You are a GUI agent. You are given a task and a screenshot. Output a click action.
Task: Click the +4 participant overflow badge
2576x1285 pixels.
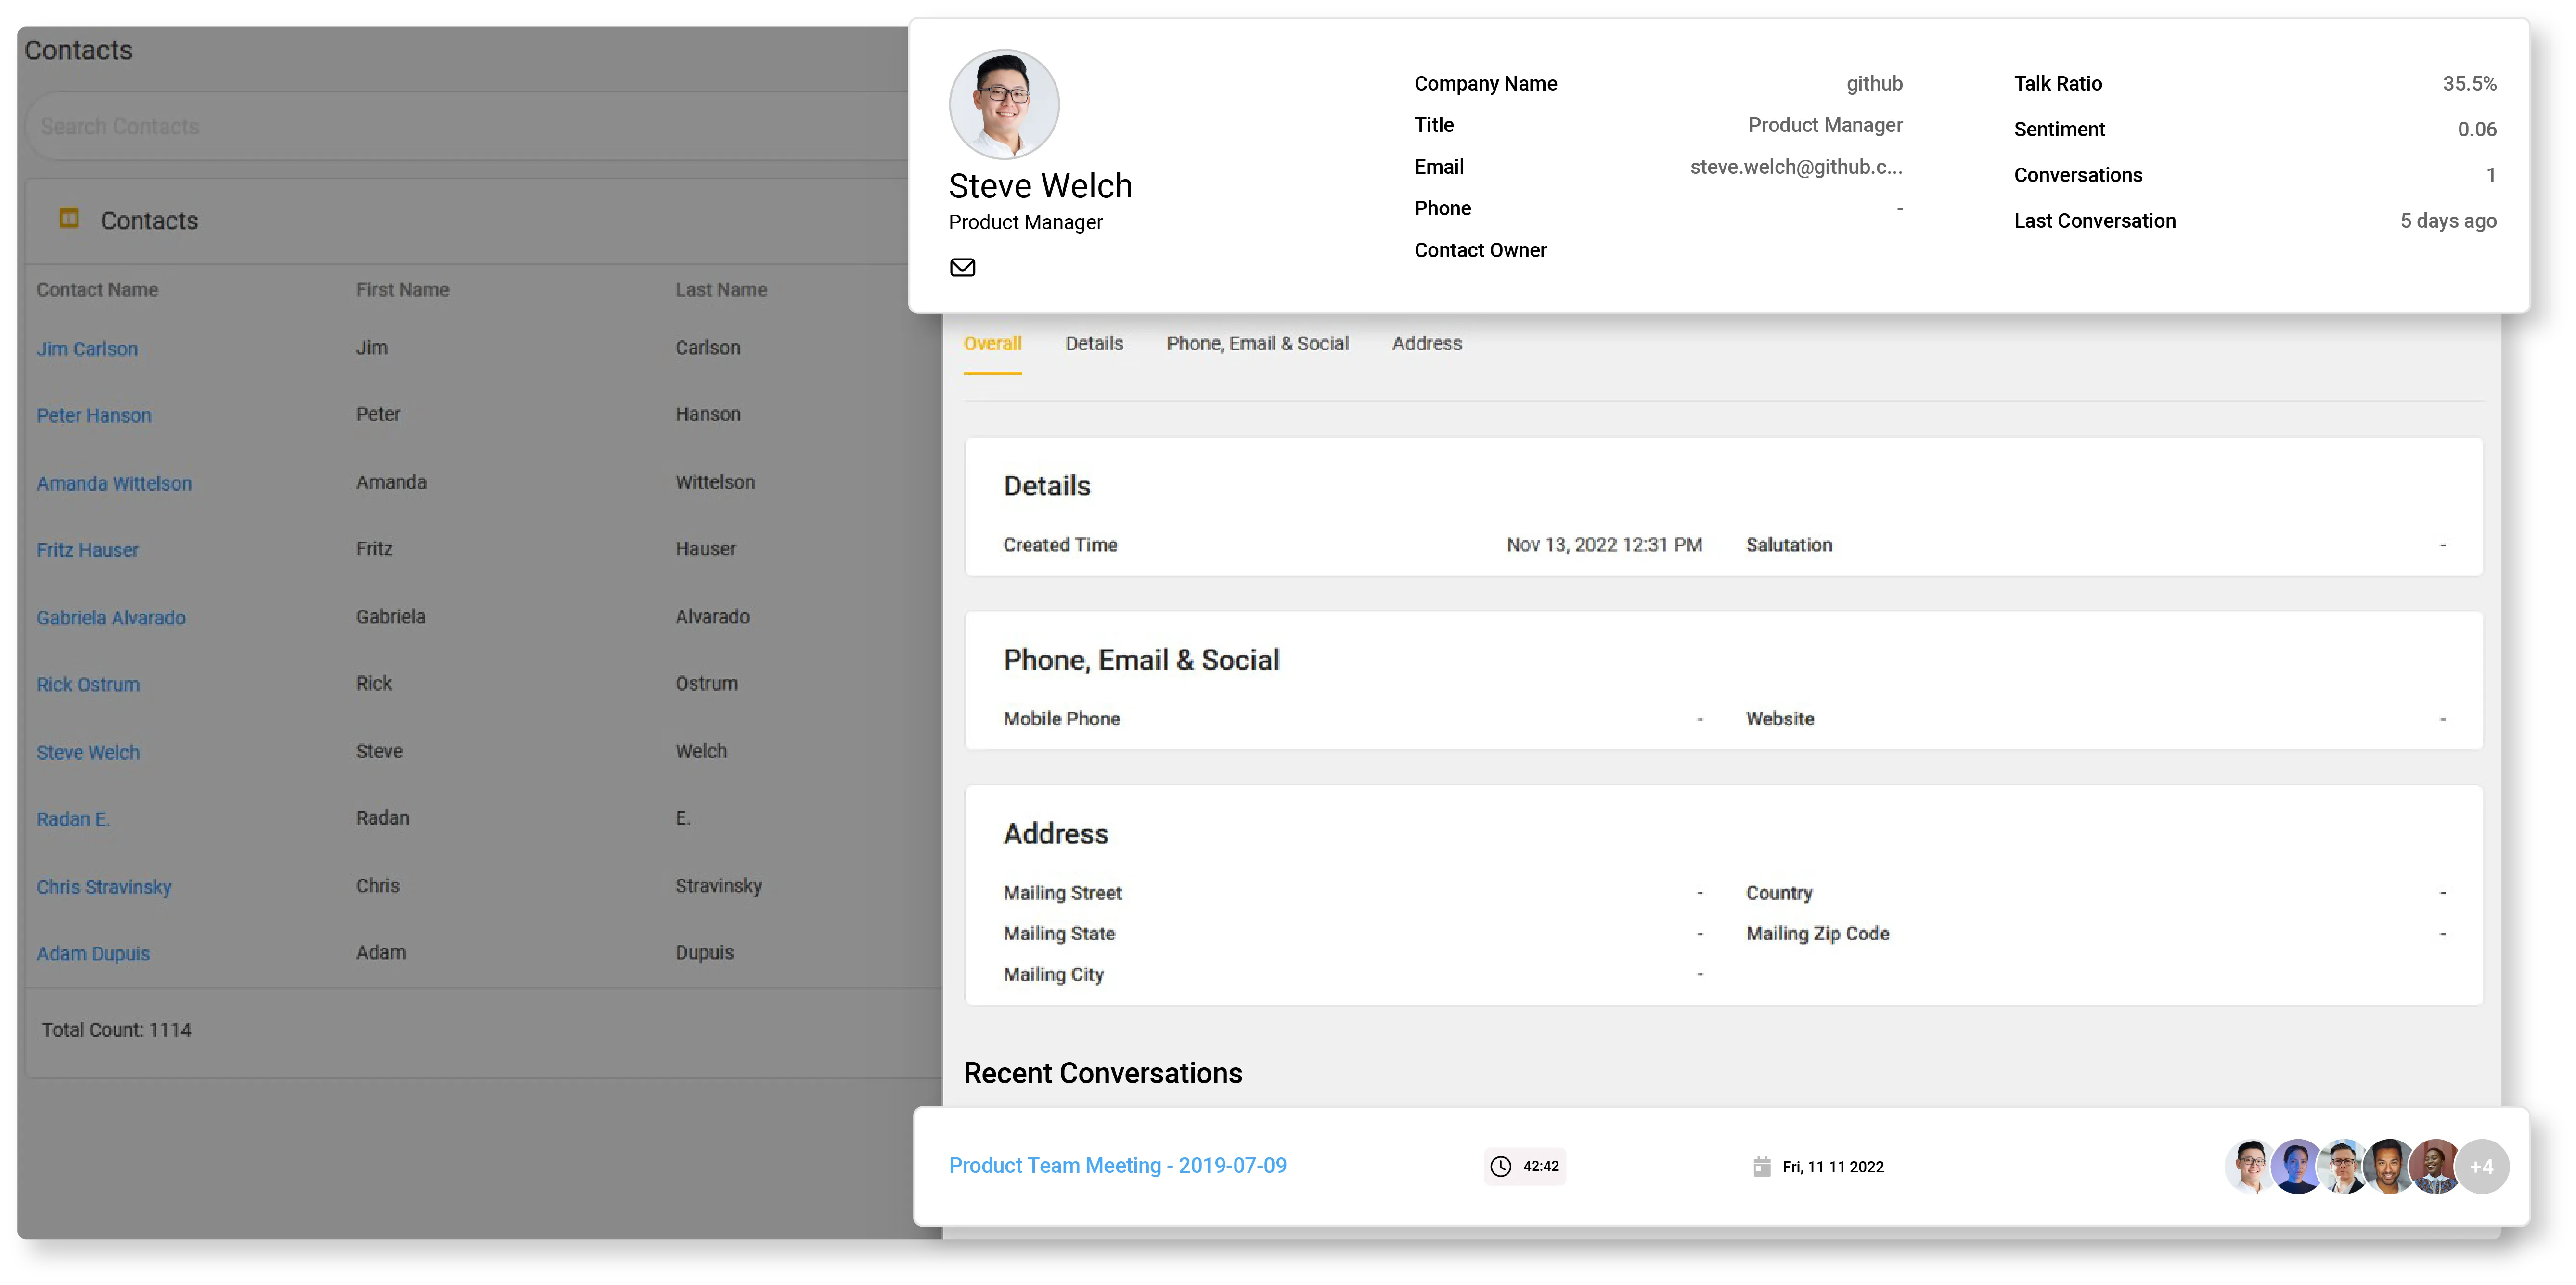(2483, 1166)
